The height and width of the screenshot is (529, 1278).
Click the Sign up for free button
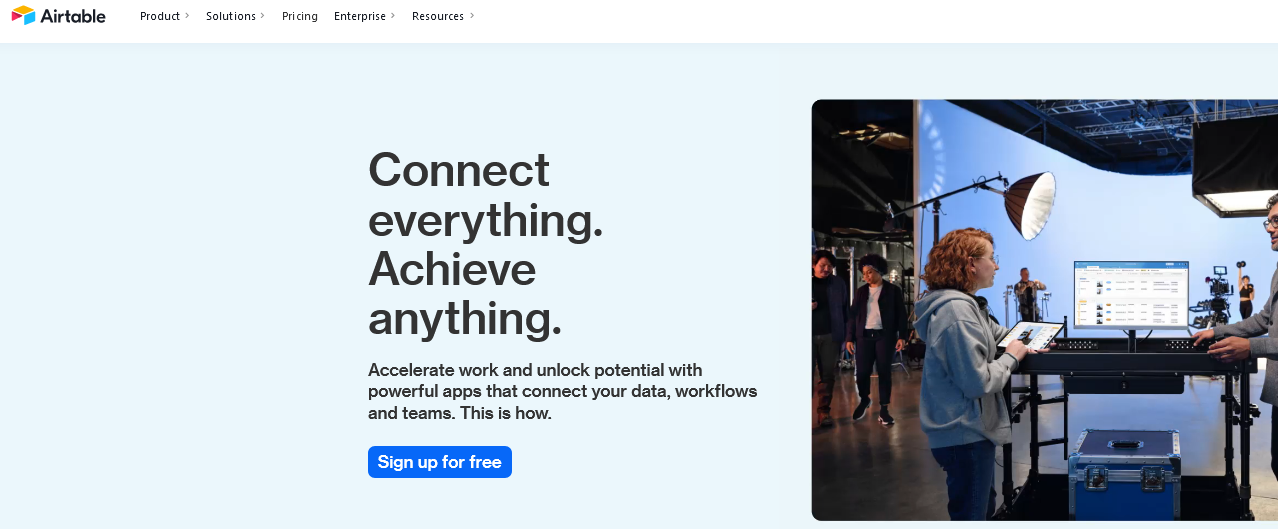pyautogui.click(x=440, y=462)
